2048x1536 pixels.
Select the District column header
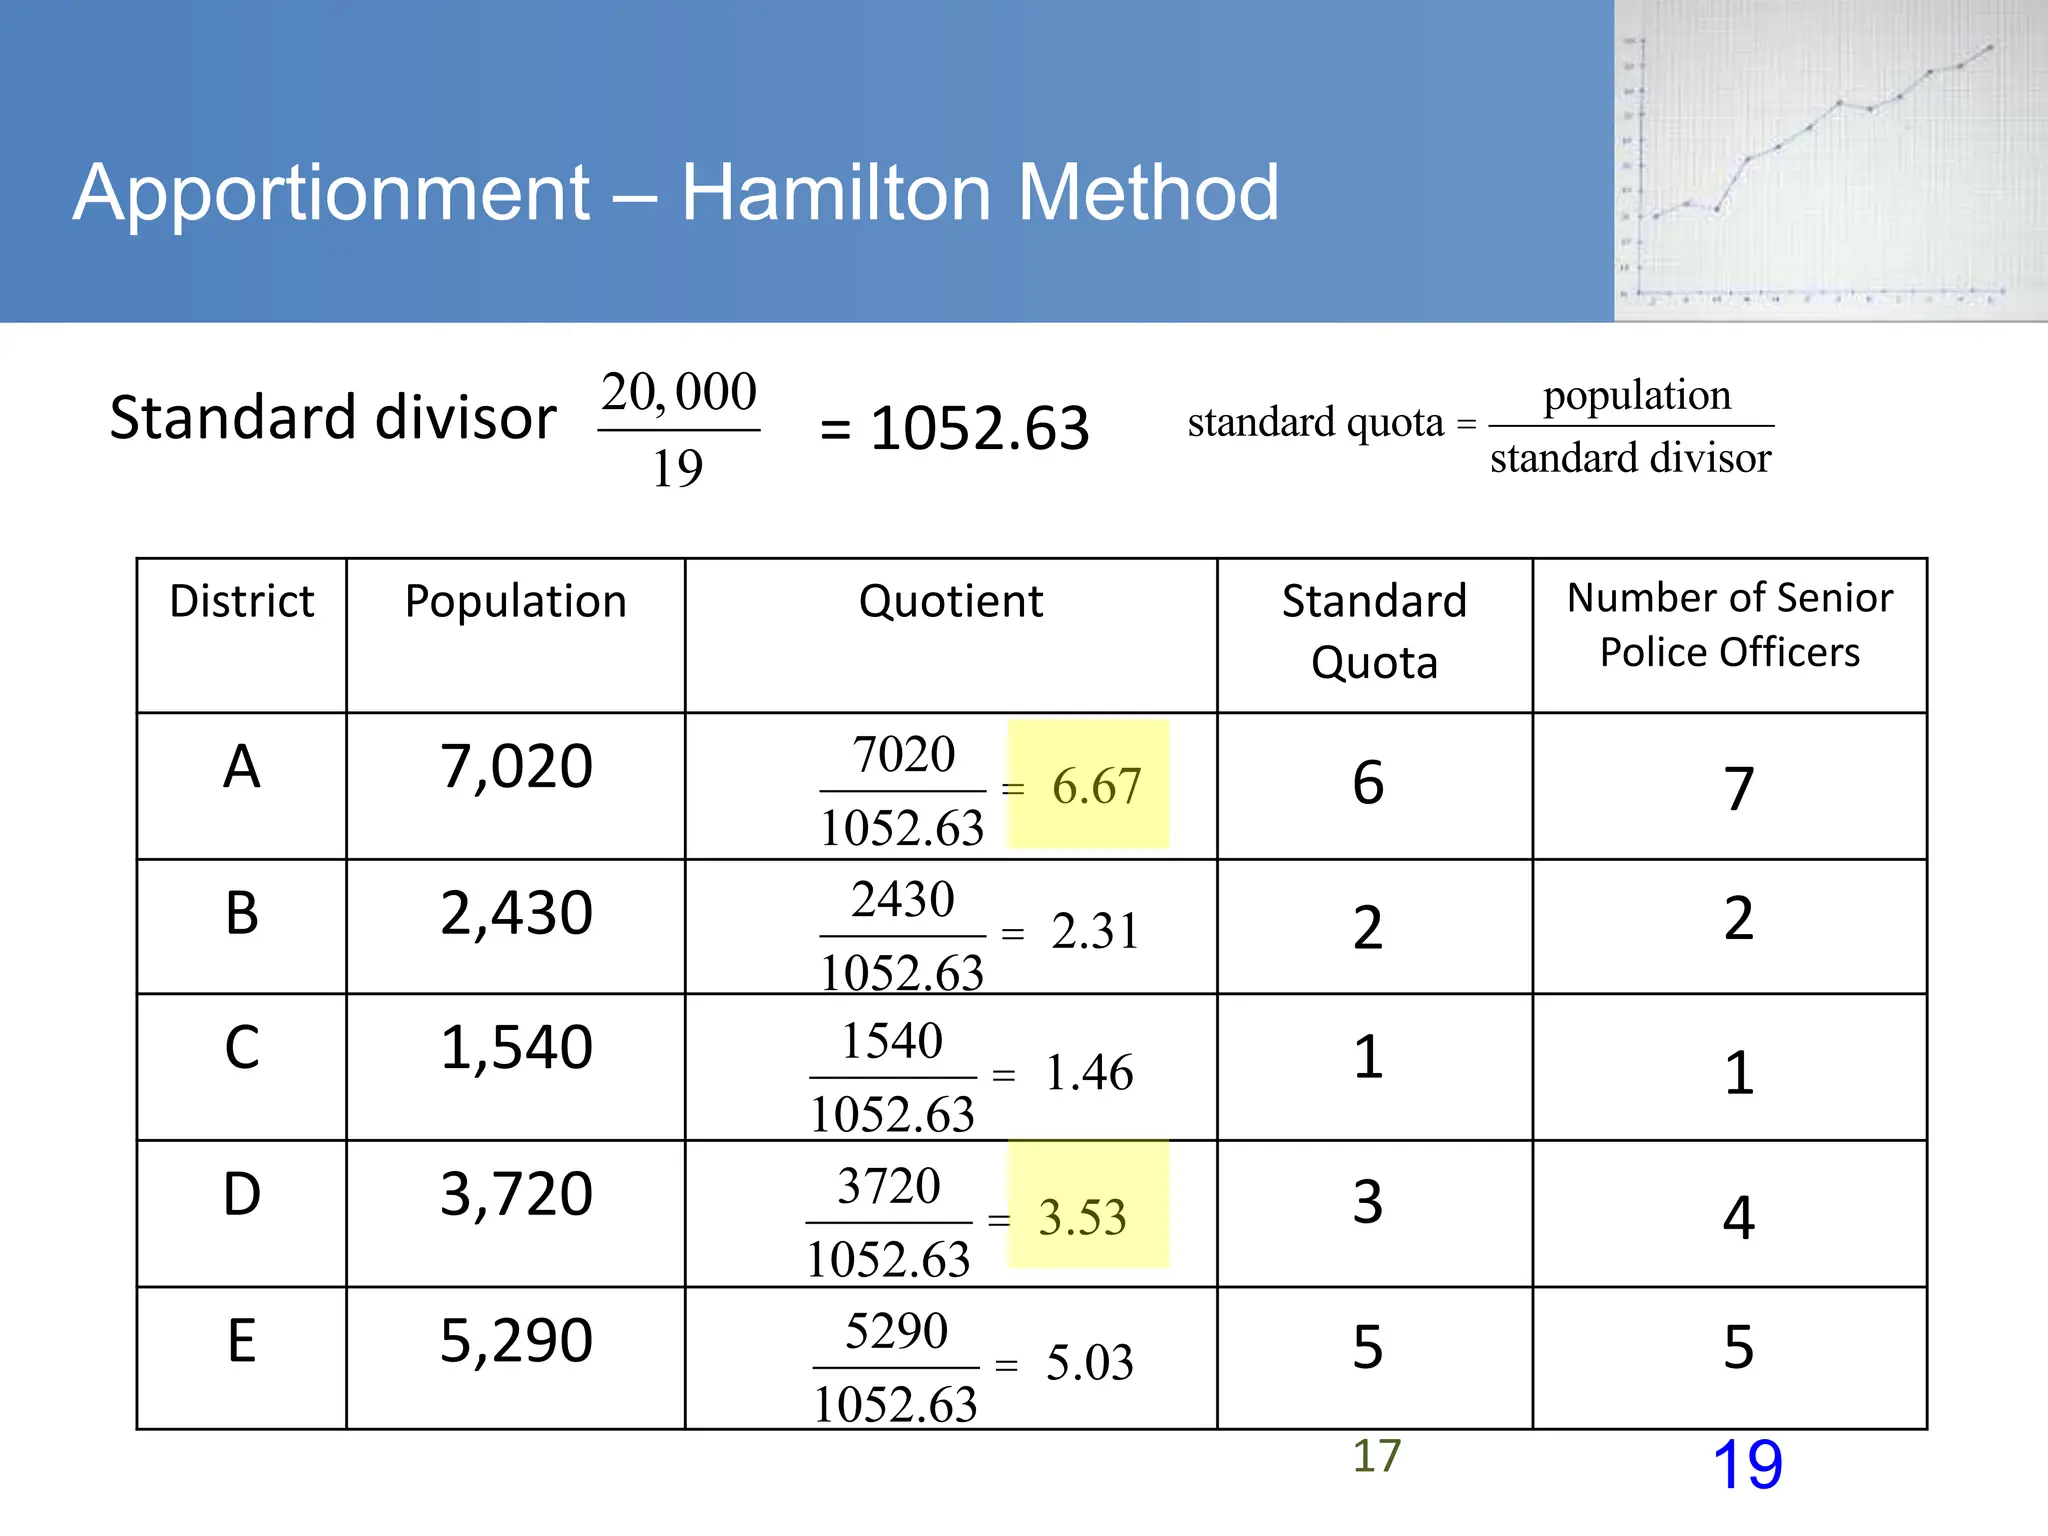(242, 601)
